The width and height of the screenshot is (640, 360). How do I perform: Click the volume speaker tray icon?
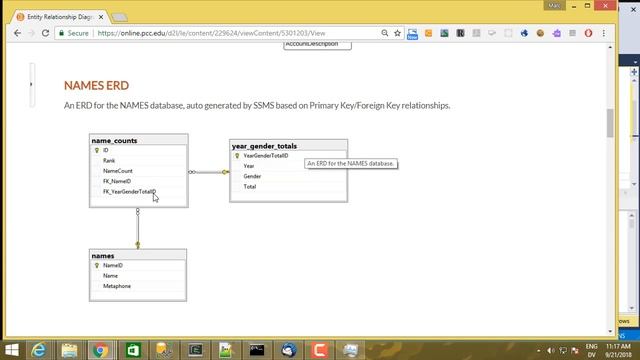point(550,351)
